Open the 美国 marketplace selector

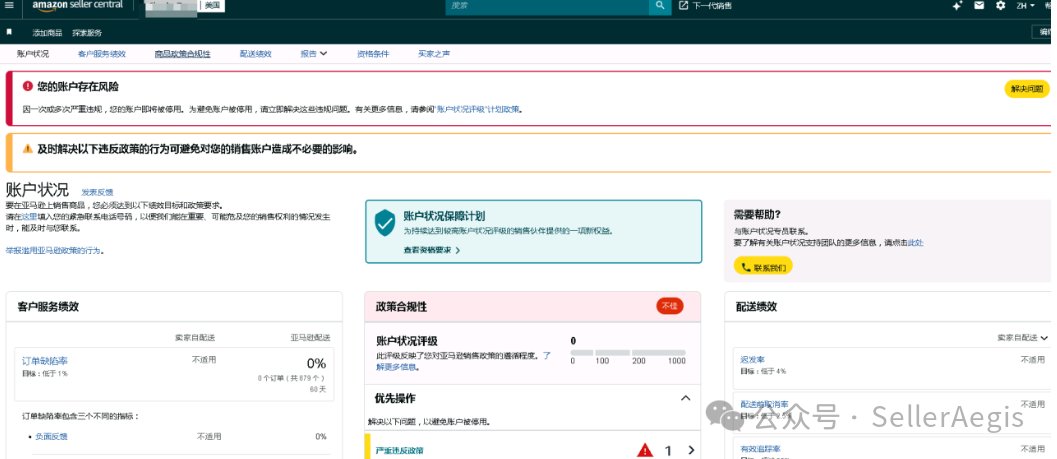click(x=214, y=5)
